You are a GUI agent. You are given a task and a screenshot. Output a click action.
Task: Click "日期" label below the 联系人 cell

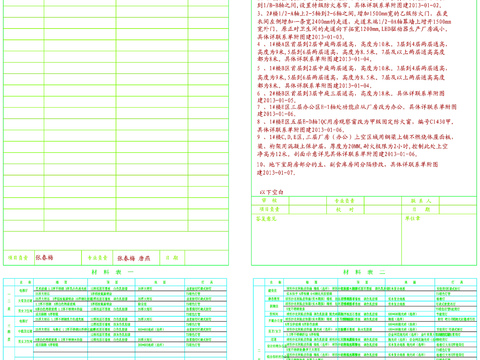coord(421,210)
